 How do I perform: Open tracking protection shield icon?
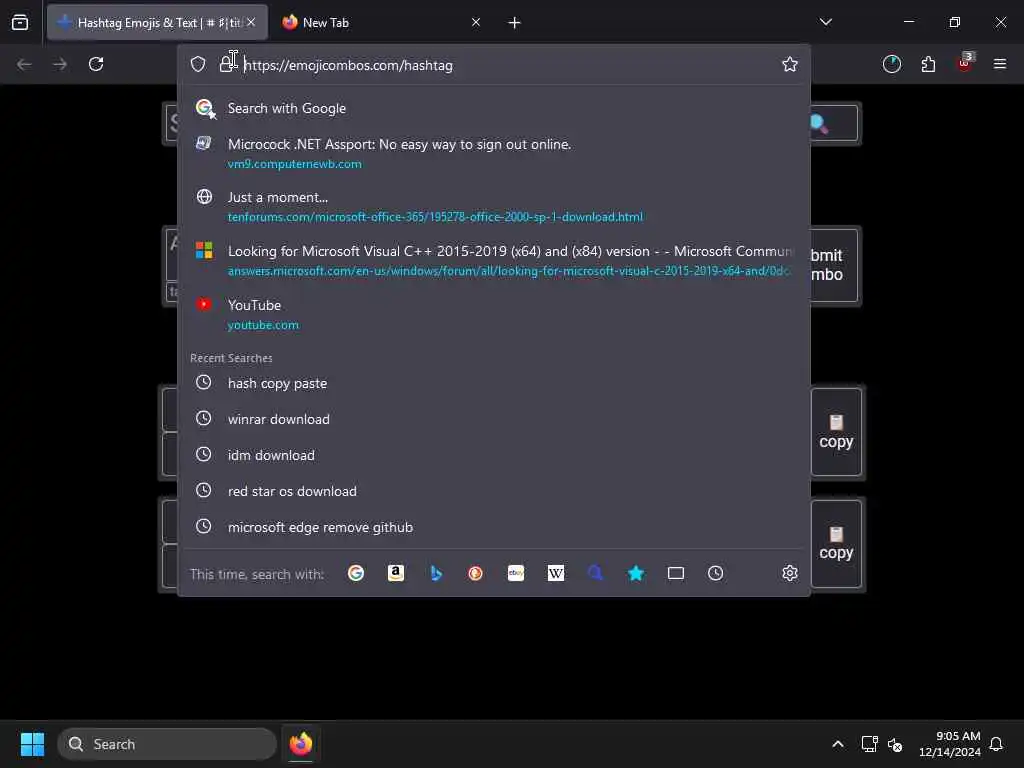coord(198,64)
